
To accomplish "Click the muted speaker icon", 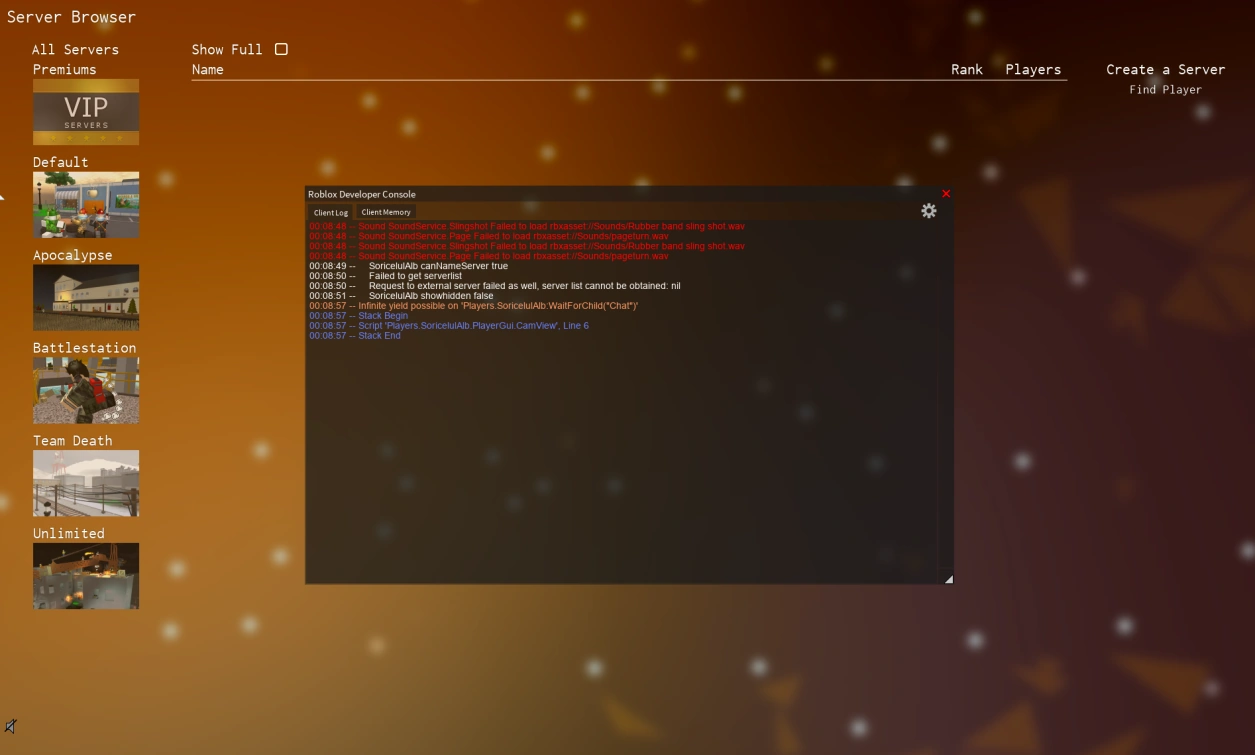I will 11,726.
